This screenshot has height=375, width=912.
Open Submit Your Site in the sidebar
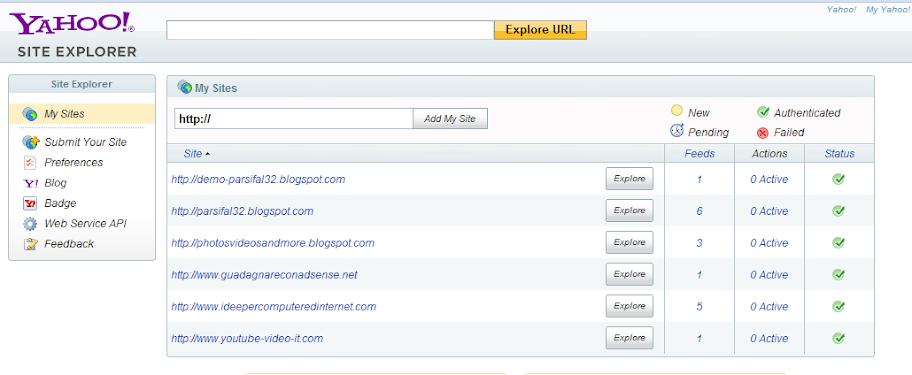click(86, 142)
